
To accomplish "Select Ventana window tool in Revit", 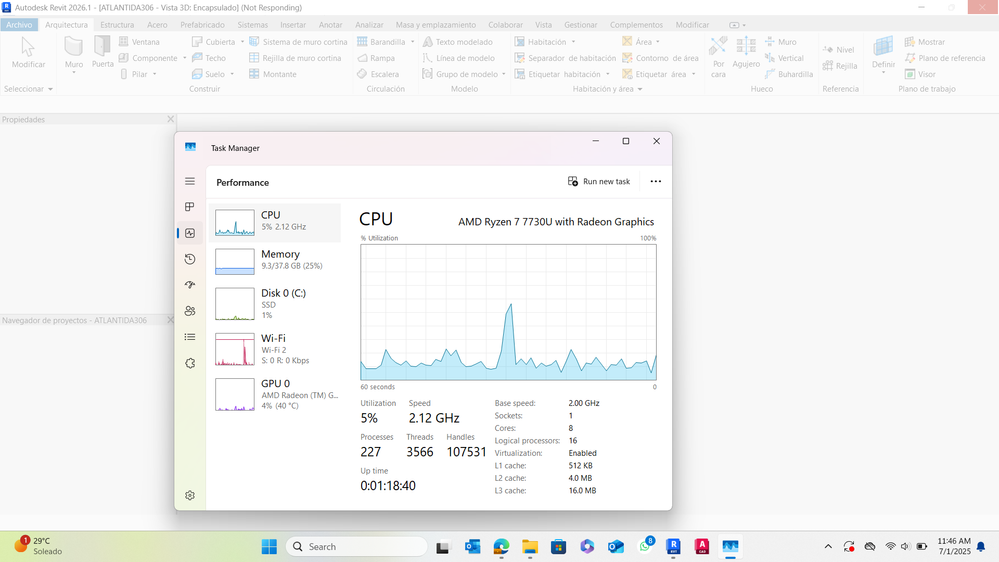I will 139,41.
